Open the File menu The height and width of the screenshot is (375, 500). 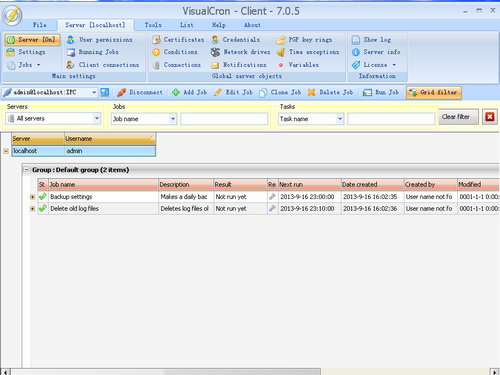pyautogui.click(x=39, y=25)
